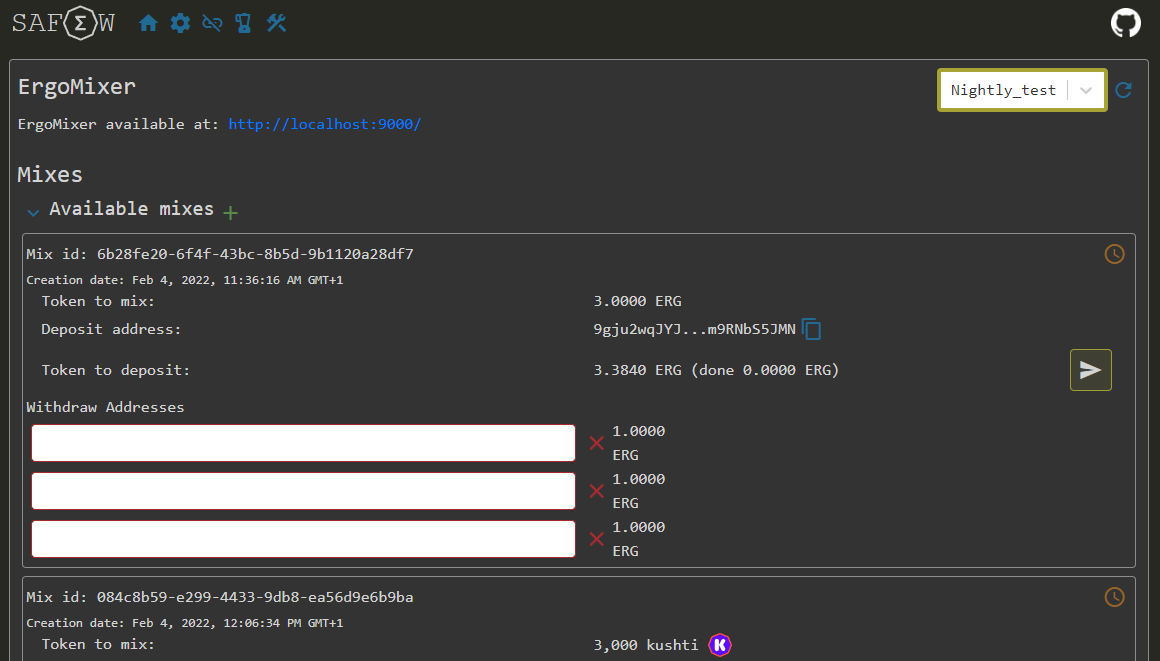Refresh the wallet list
Viewport: 1160px width, 661px height.
point(1123,90)
